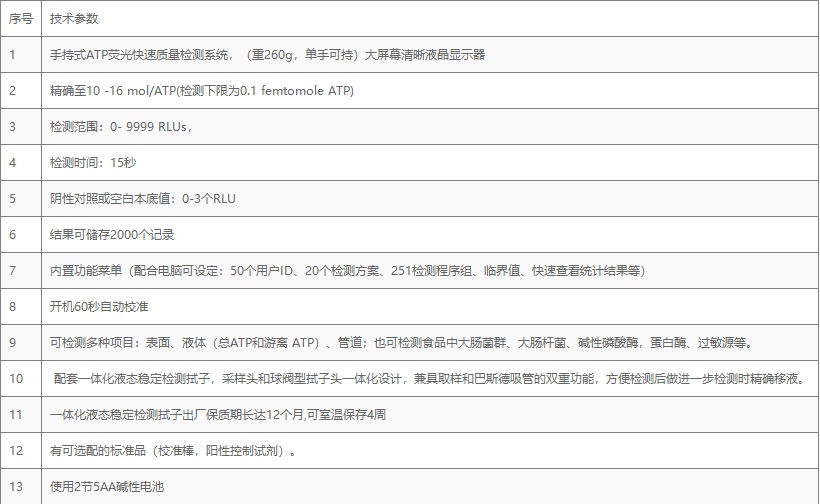Click the 精确至10 -16 mol/ATP cell
The image size is (820, 504).
pos(201,91)
